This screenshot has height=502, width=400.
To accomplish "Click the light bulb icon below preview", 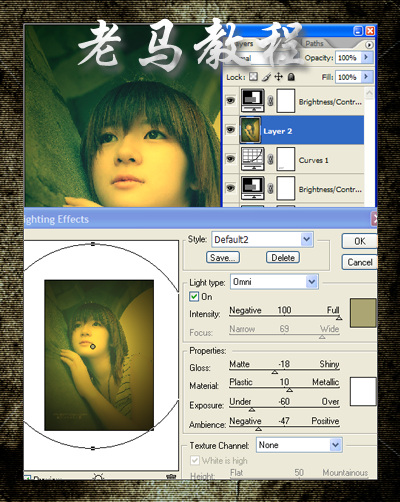I will tap(98, 477).
